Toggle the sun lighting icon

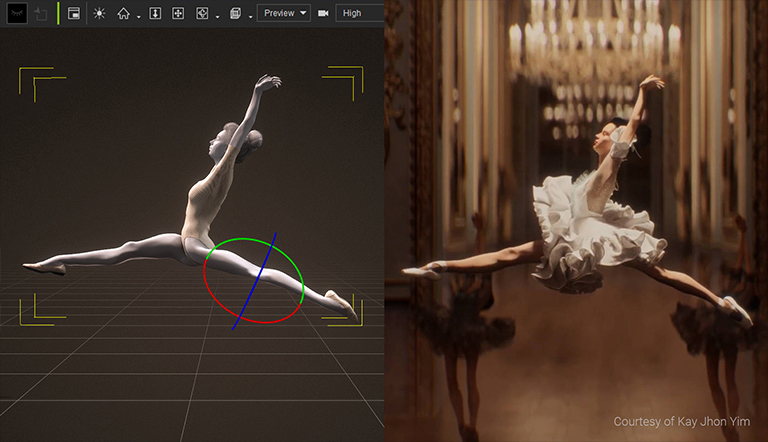[99, 14]
